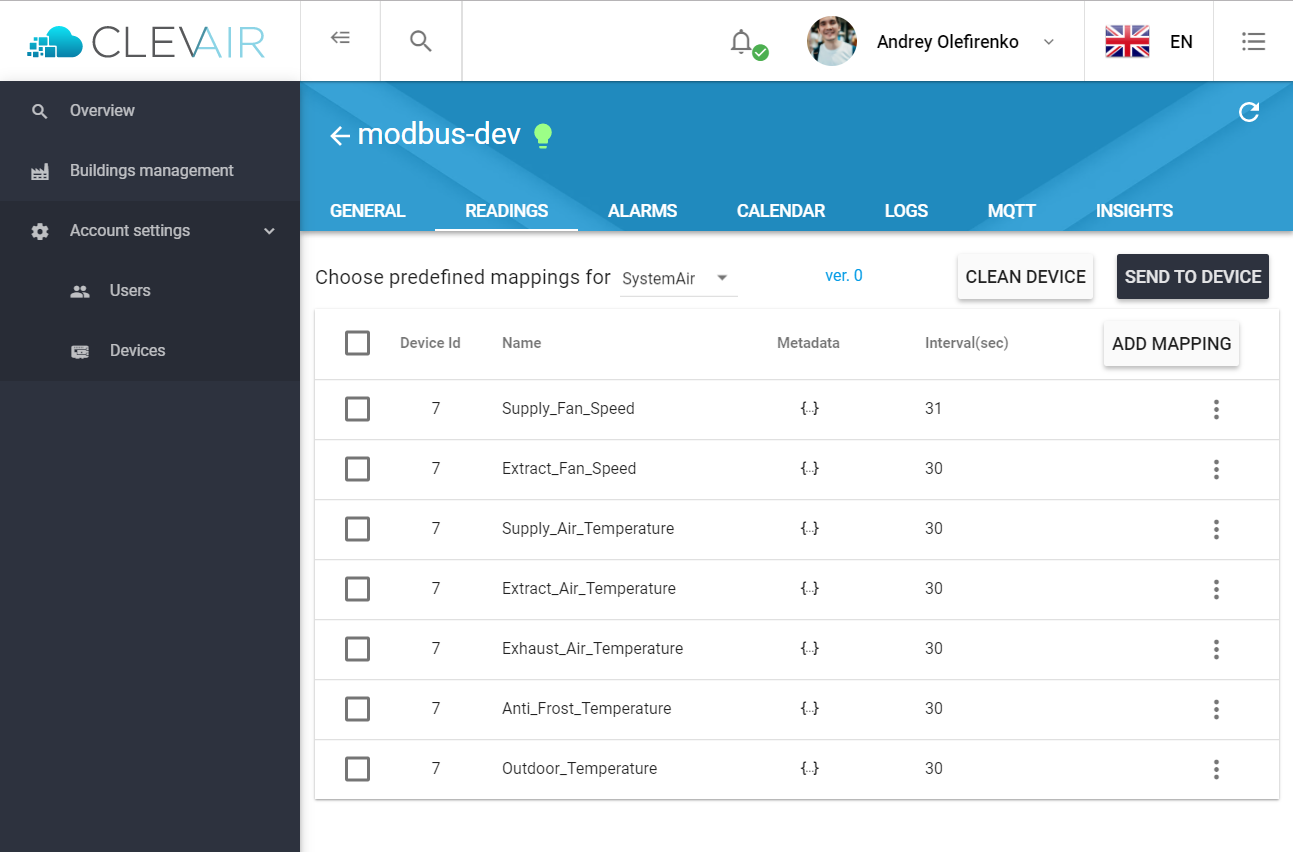Open row options for Outdoor_Temperature
This screenshot has width=1293, height=852.
pyautogui.click(x=1216, y=769)
